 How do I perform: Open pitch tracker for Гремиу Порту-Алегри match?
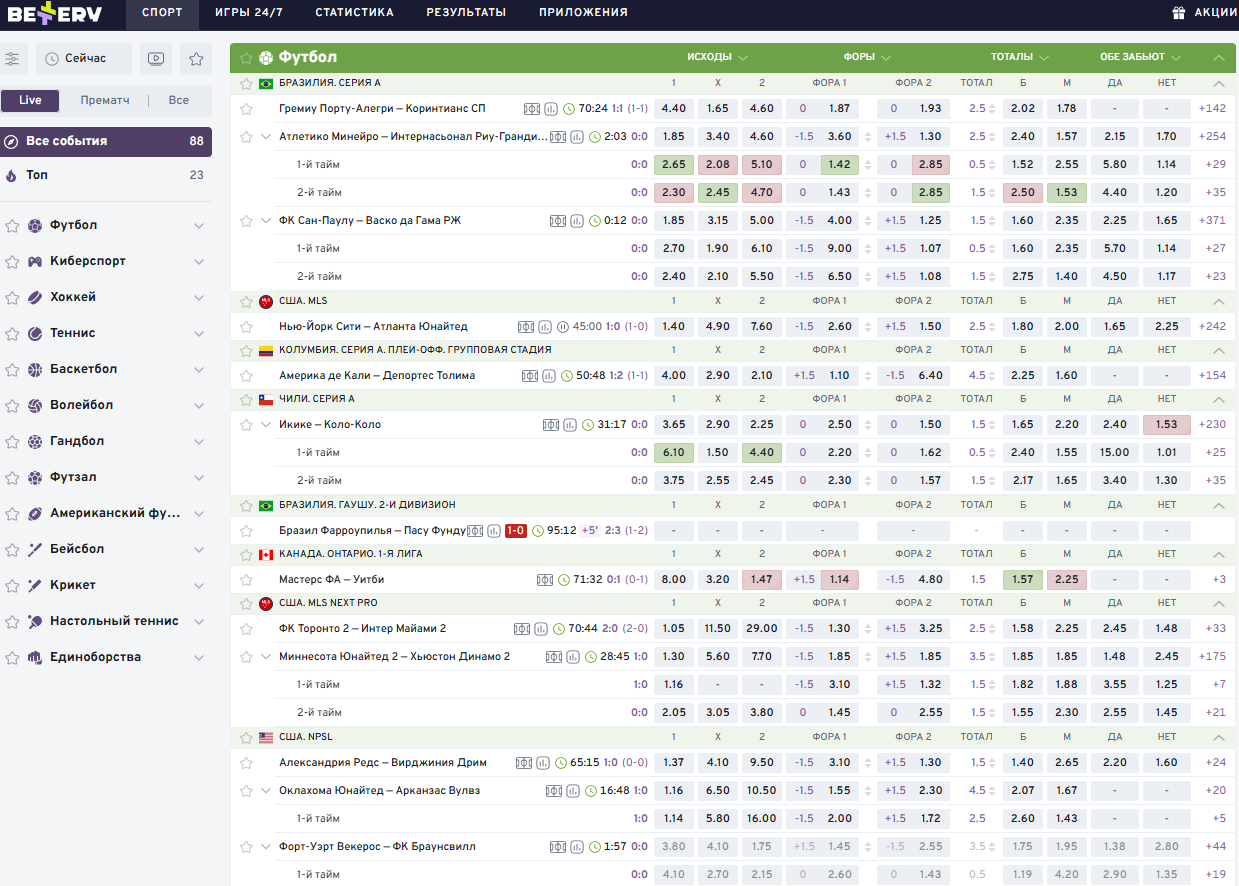532,108
